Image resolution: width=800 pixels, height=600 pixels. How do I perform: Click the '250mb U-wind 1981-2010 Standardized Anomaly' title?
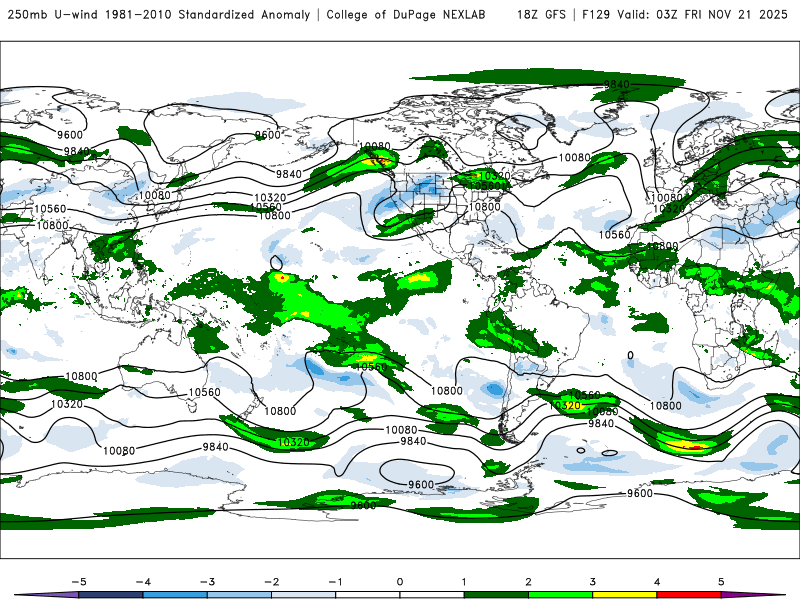pyautogui.click(x=159, y=14)
